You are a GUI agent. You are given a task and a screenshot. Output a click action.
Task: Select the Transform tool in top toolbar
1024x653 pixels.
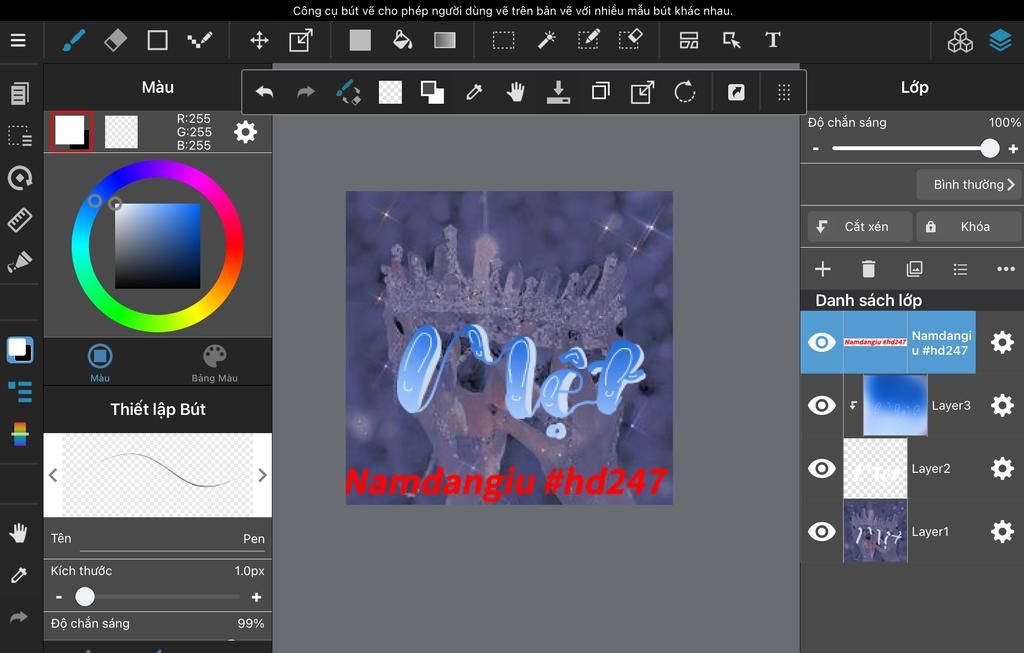tap(301, 40)
